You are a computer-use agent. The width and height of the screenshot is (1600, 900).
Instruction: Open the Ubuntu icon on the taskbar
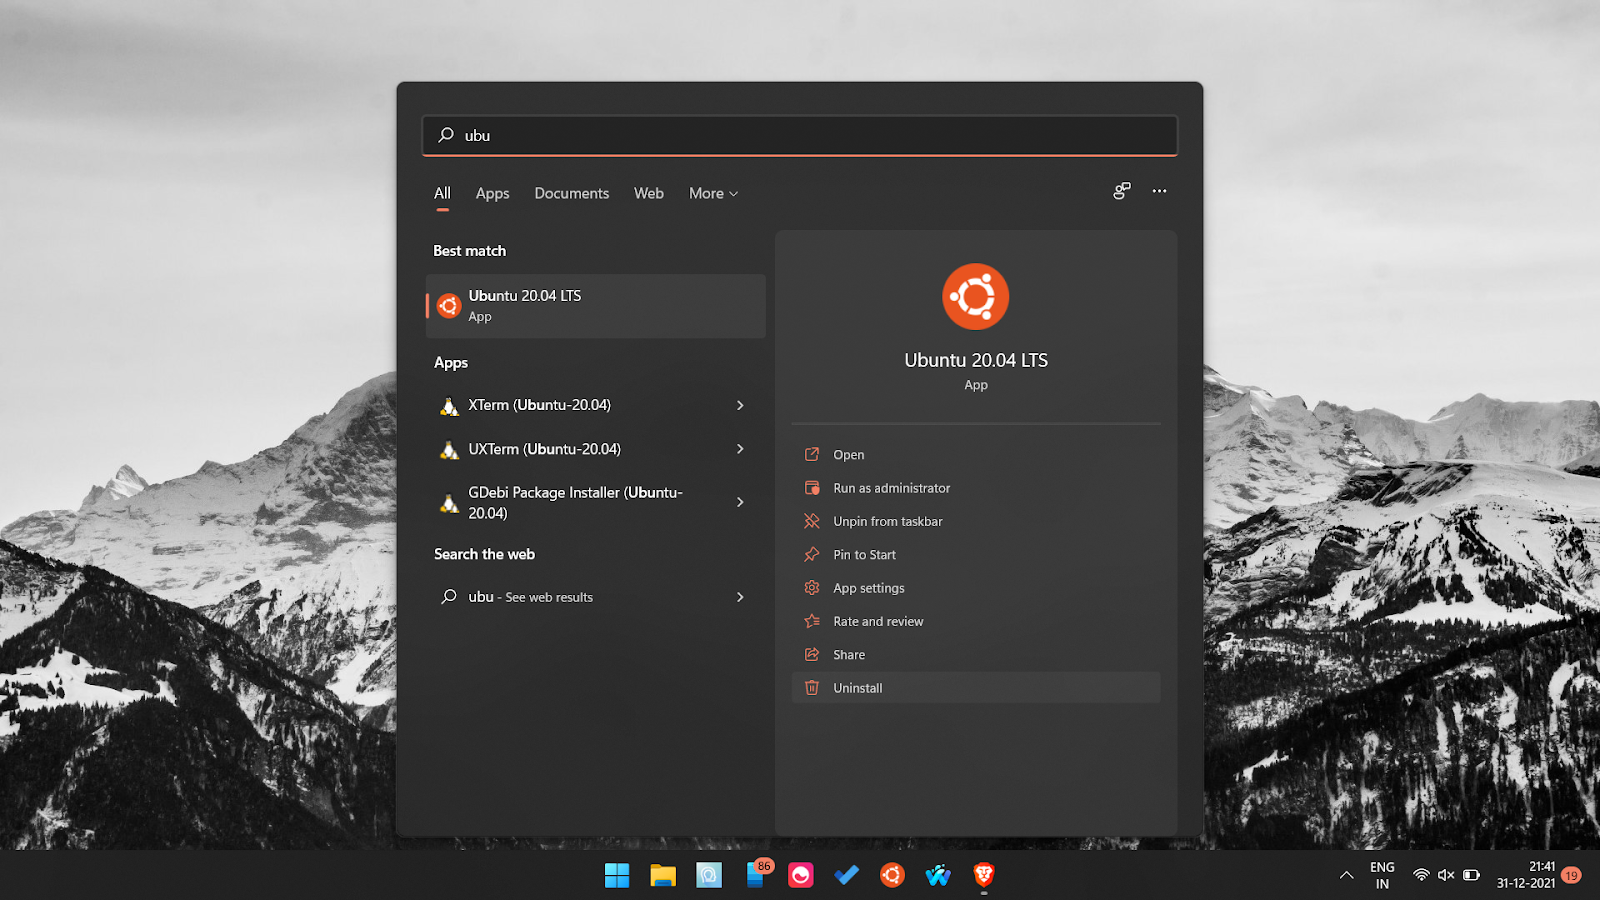(892, 875)
